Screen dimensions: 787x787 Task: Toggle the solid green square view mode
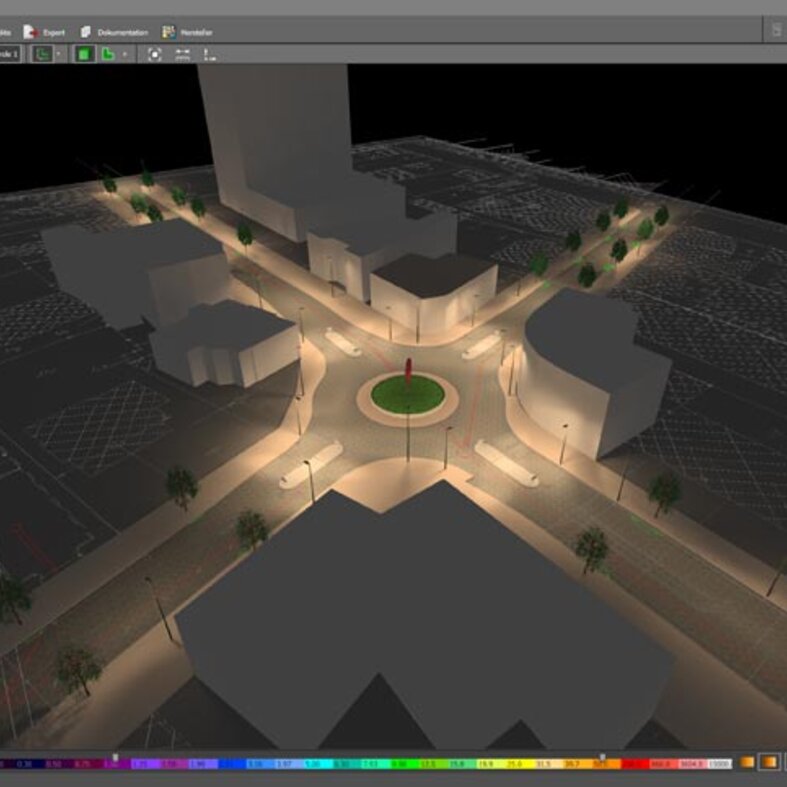pos(85,54)
